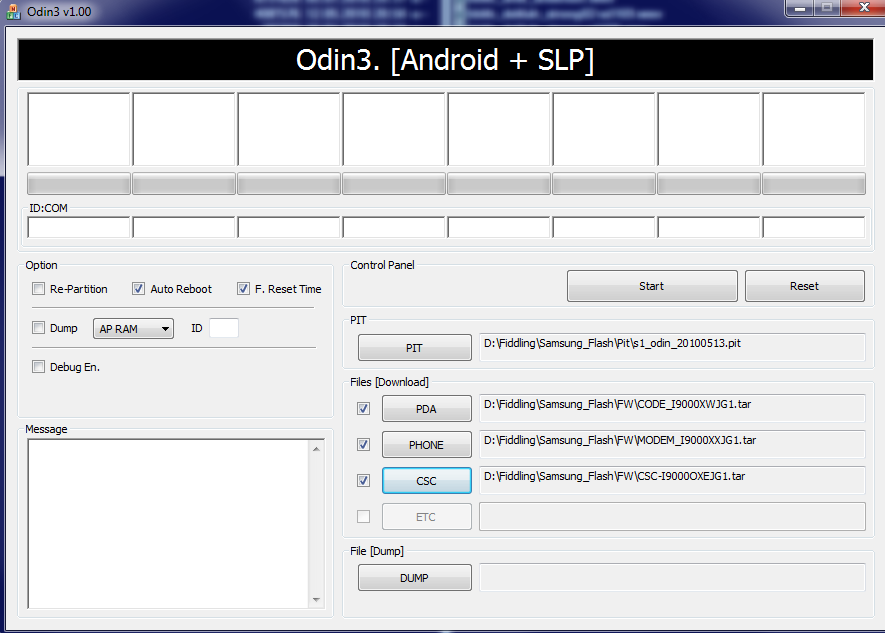Choose a PDA firmware file
885x633 pixels.
426,408
